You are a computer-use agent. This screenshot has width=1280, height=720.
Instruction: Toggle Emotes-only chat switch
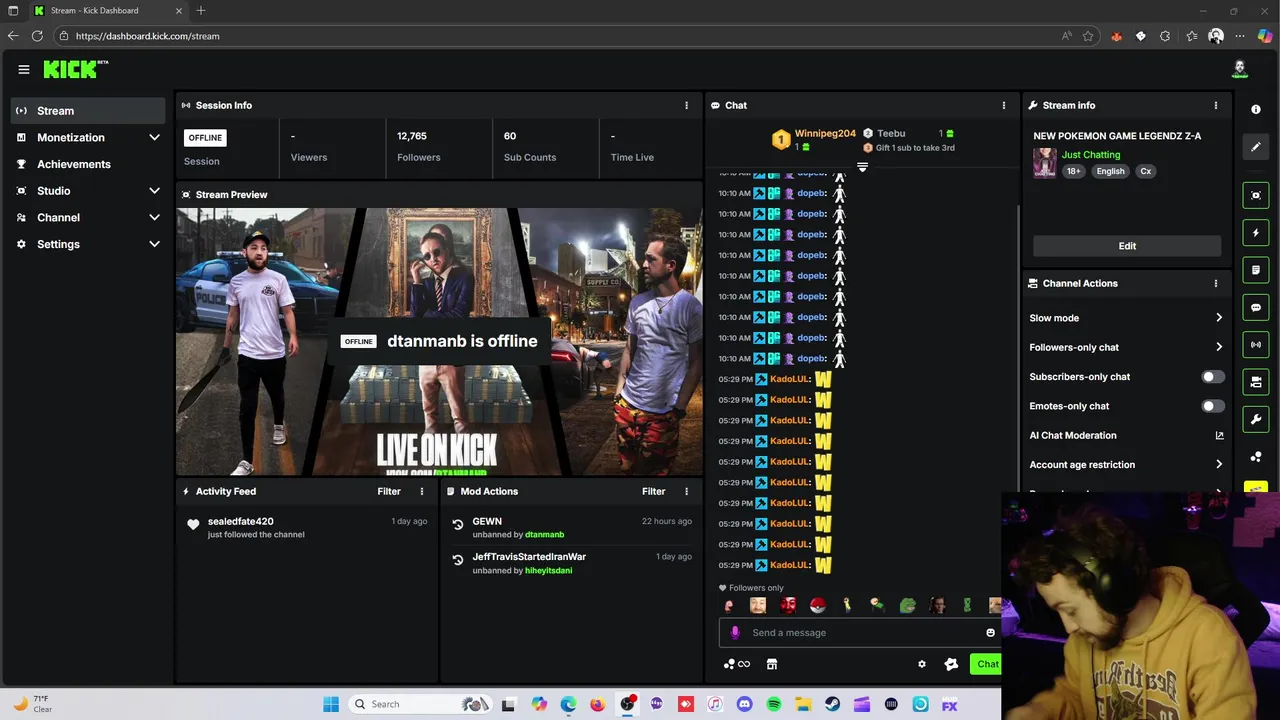[x=1212, y=406]
